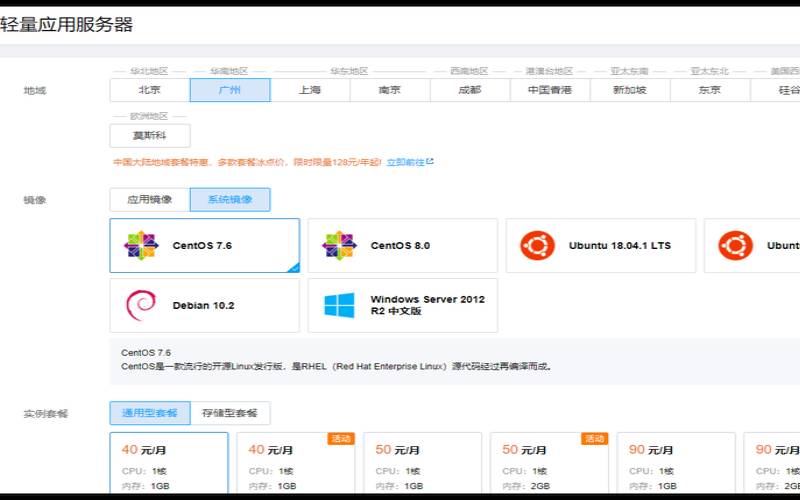Click the 轻量应用服务器 page title
Image resolution: width=800 pixels, height=500 pixels.
(67, 24)
